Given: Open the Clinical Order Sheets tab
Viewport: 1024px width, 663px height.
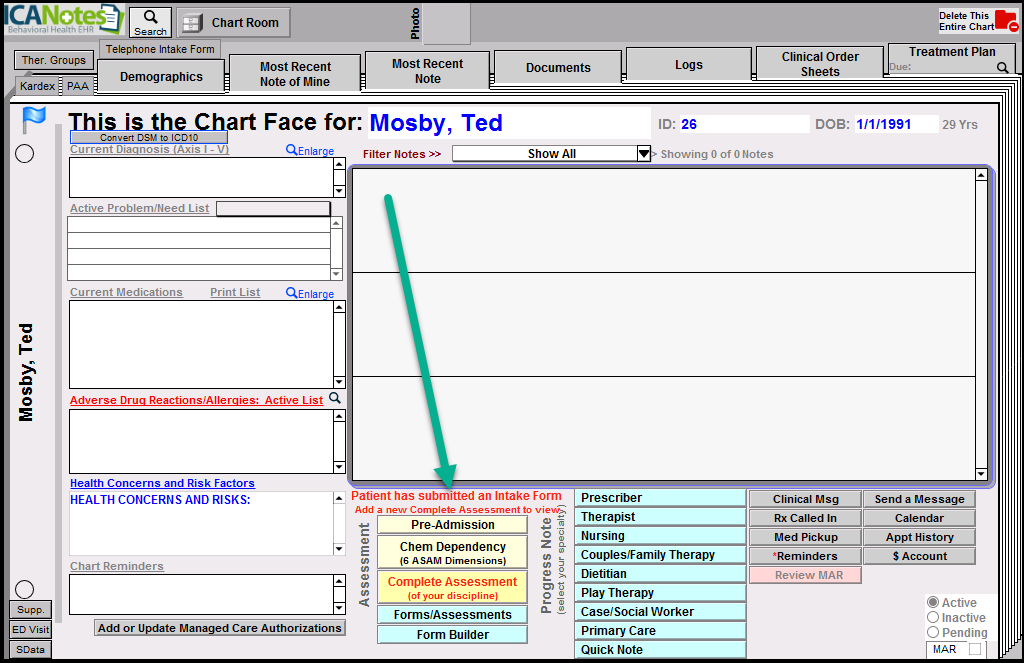Looking at the screenshot, I should [x=819, y=64].
